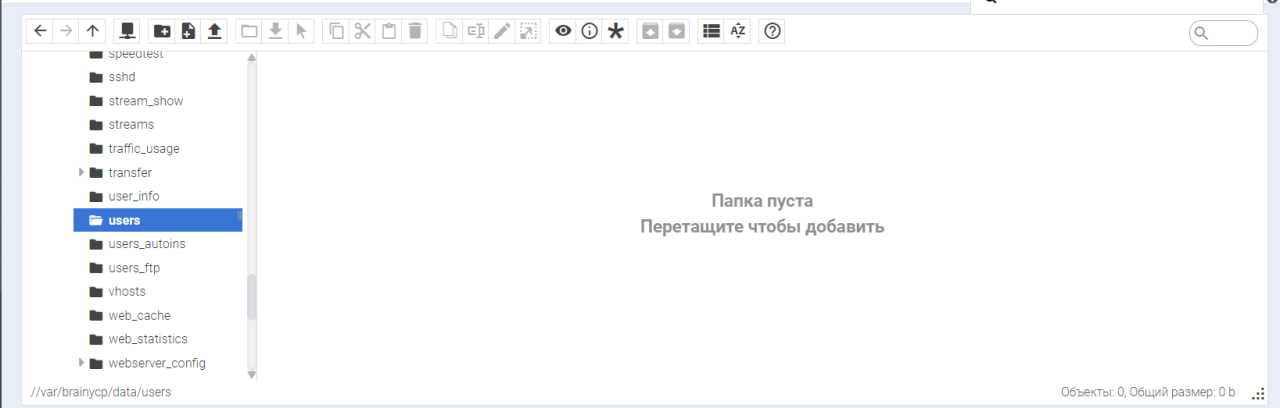Click the asterisk select-all icon

(616, 31)
